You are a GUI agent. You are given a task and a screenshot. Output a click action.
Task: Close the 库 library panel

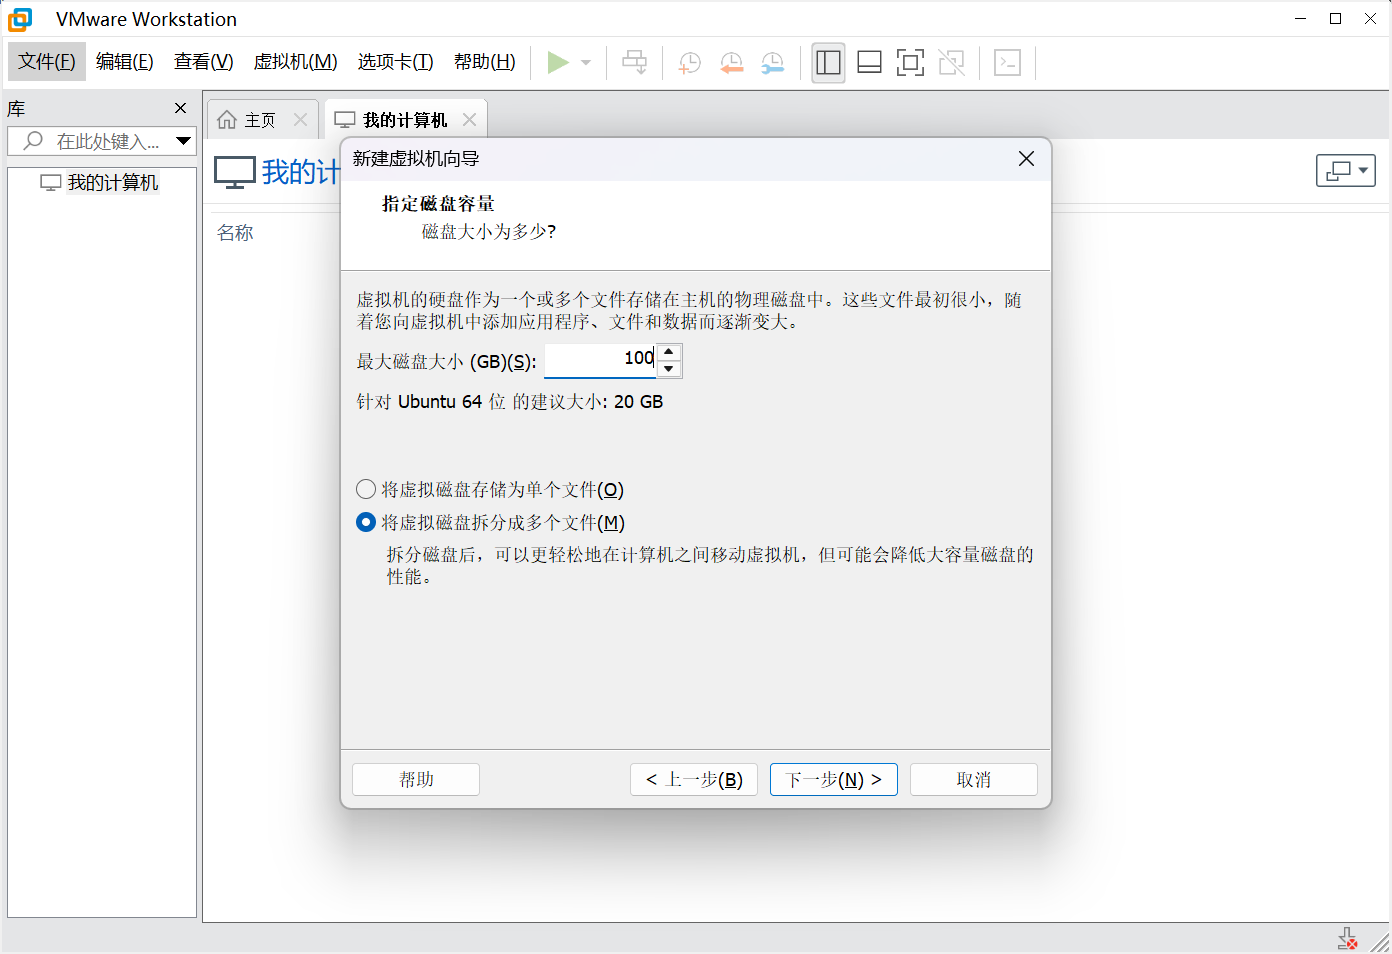coord(180,108)
